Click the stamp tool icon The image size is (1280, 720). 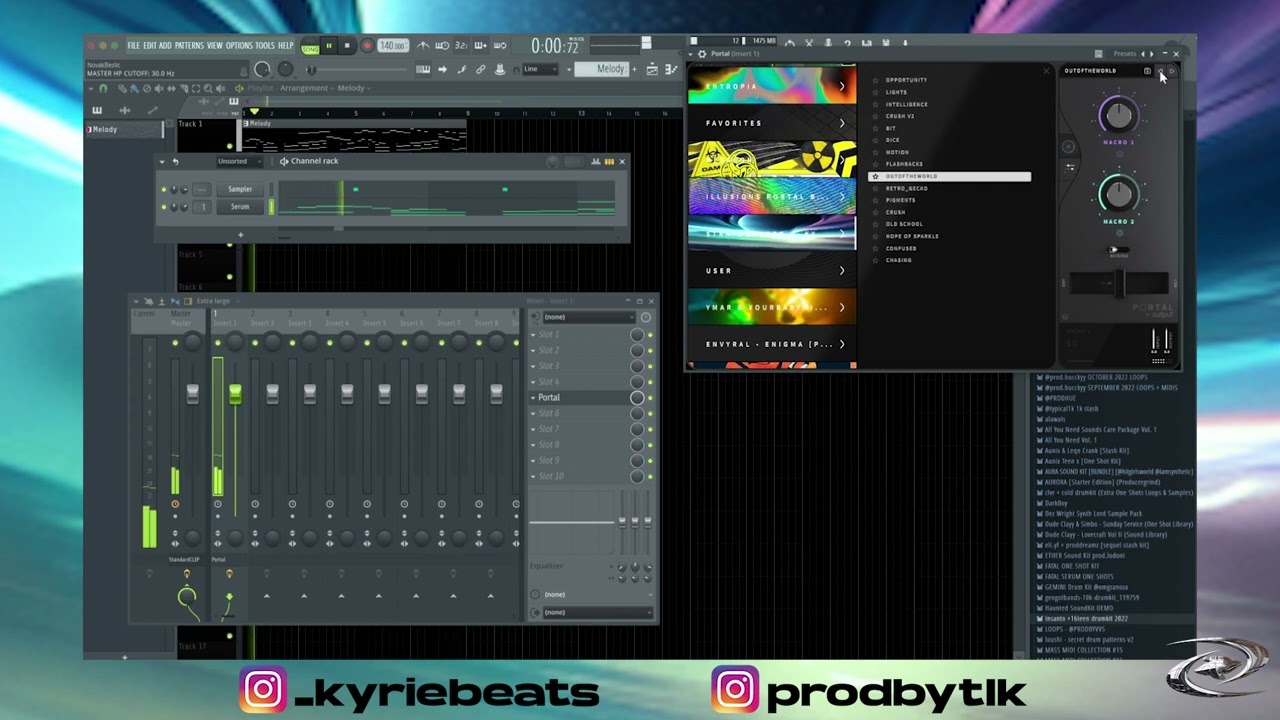pos(499,69)
